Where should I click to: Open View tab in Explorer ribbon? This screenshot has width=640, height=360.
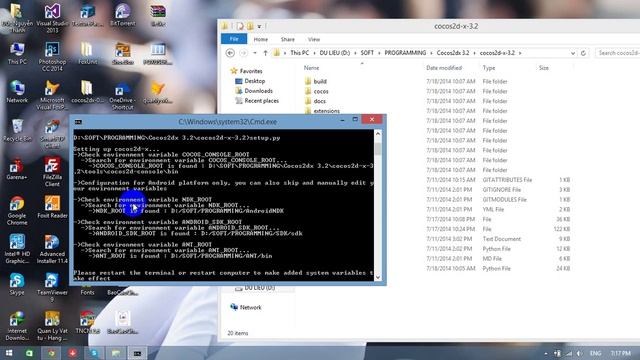314,39
